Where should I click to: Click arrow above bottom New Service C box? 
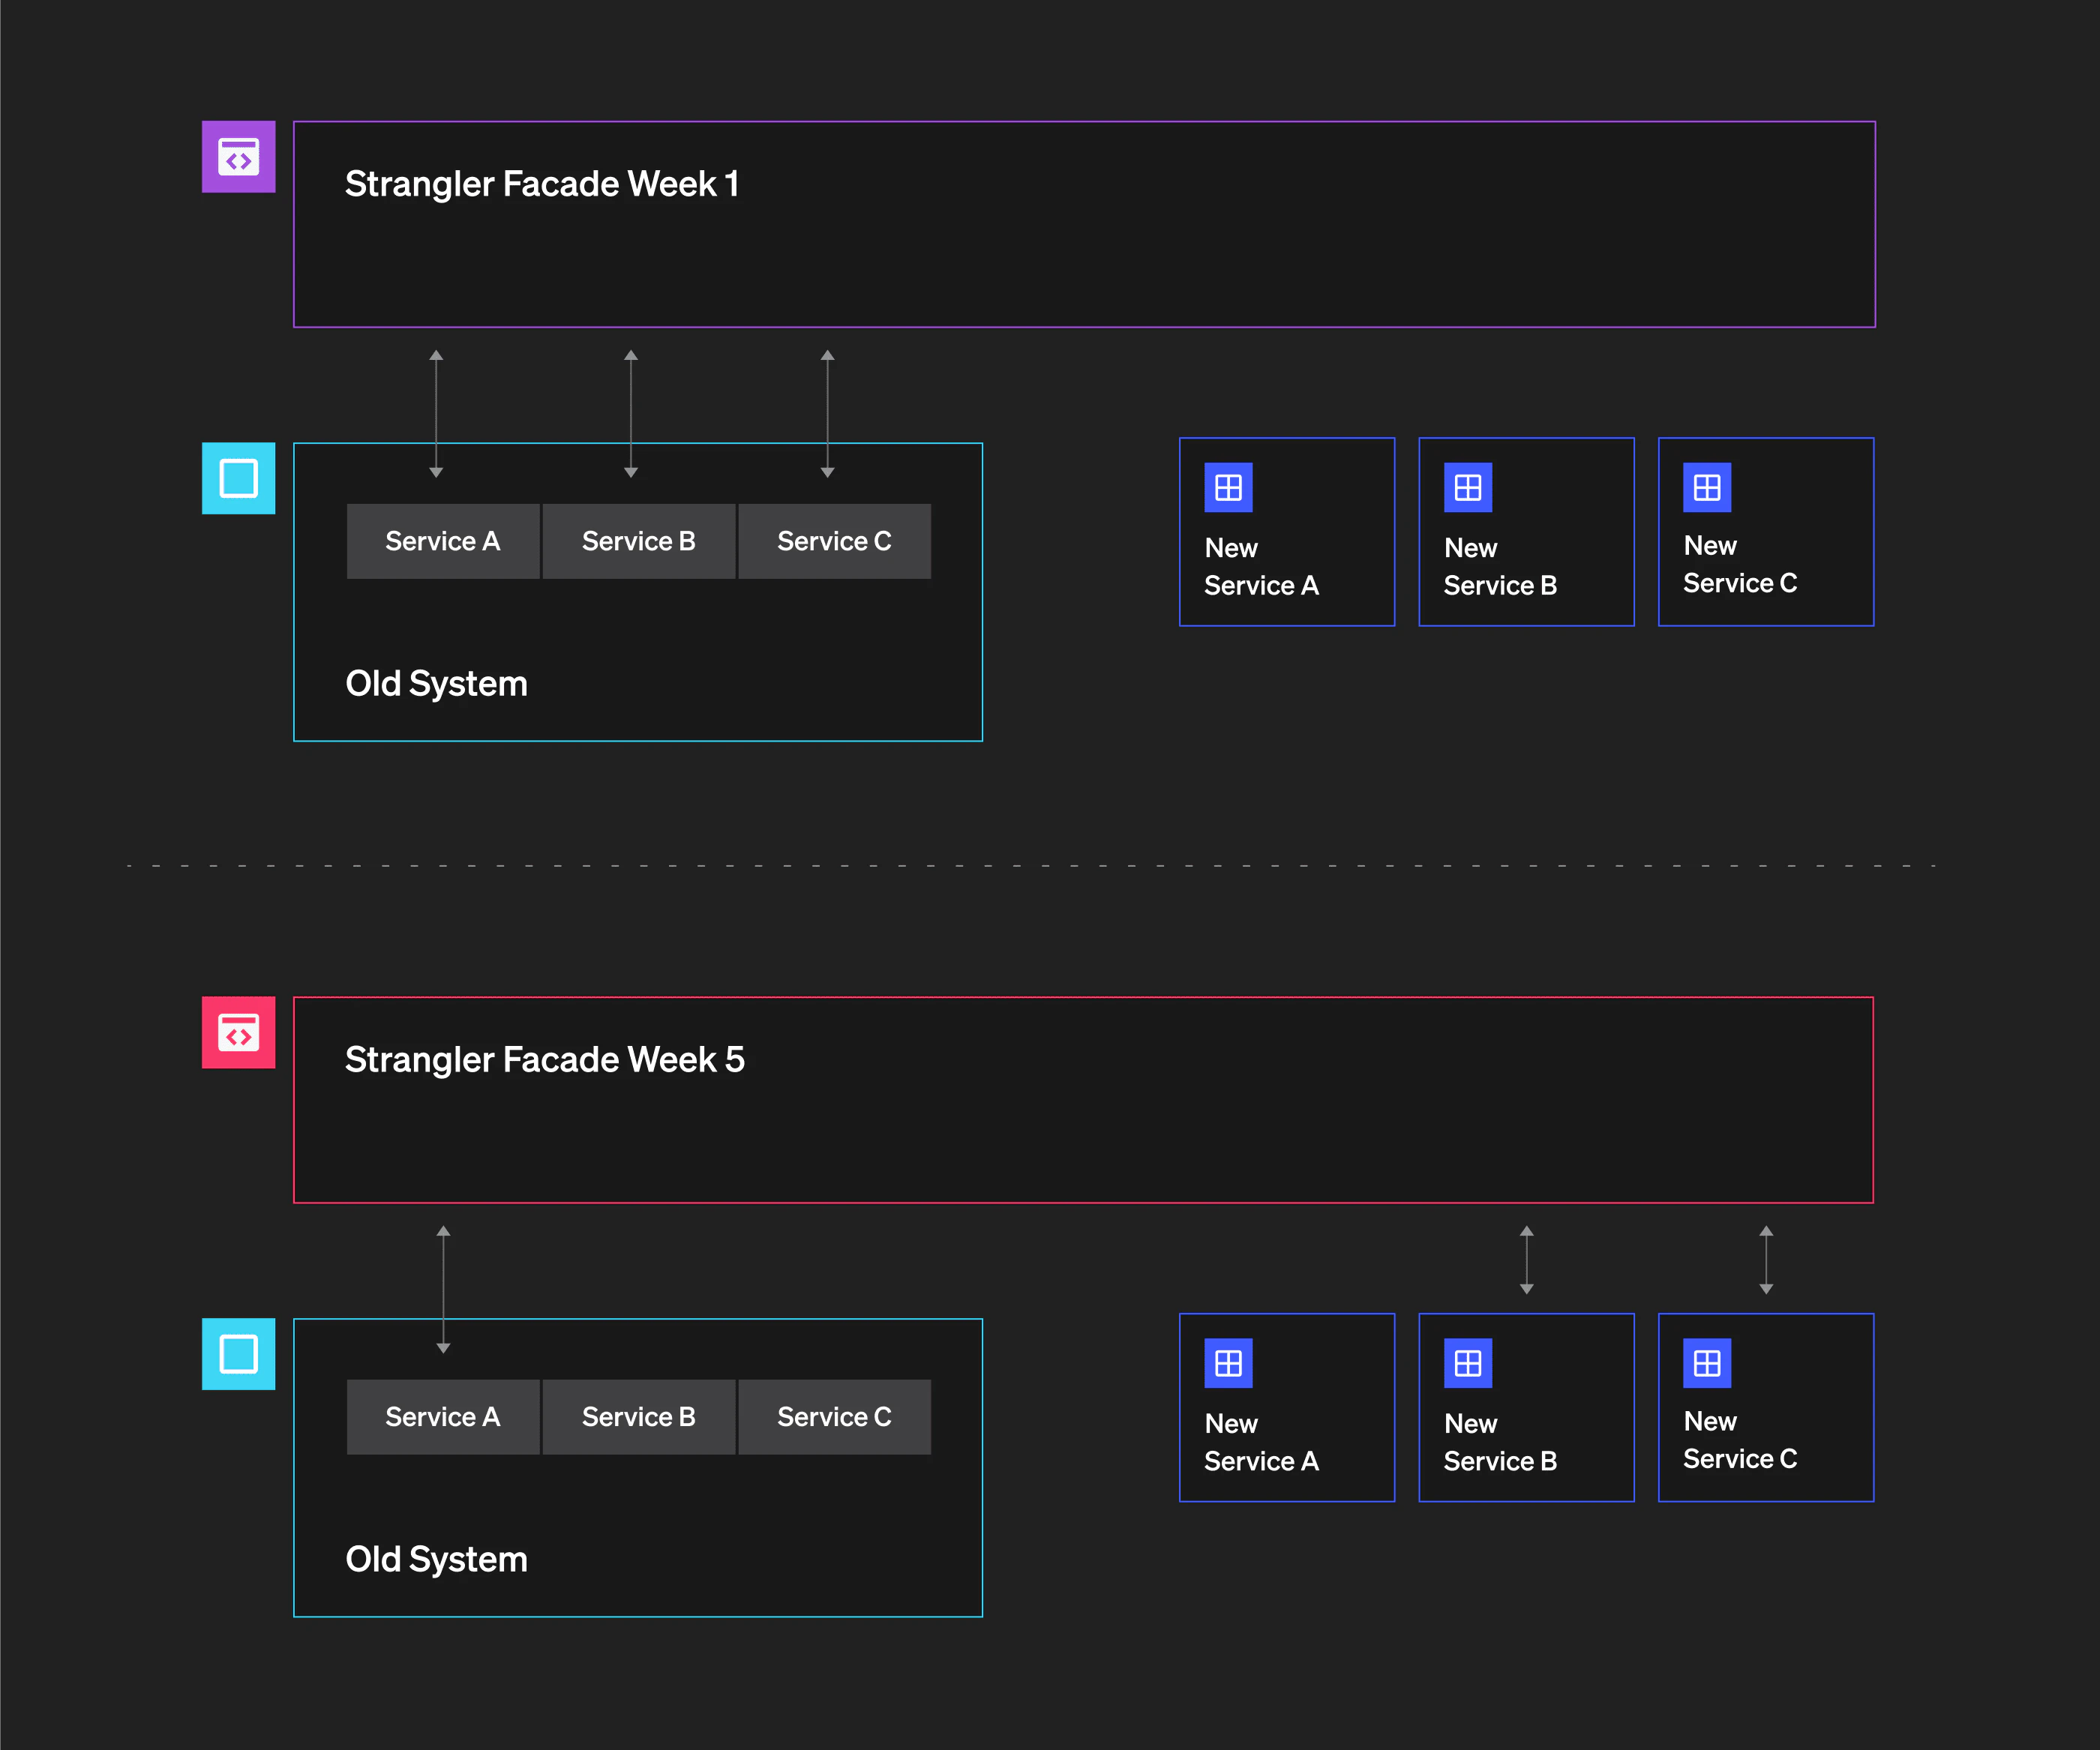(1766, 1260)
